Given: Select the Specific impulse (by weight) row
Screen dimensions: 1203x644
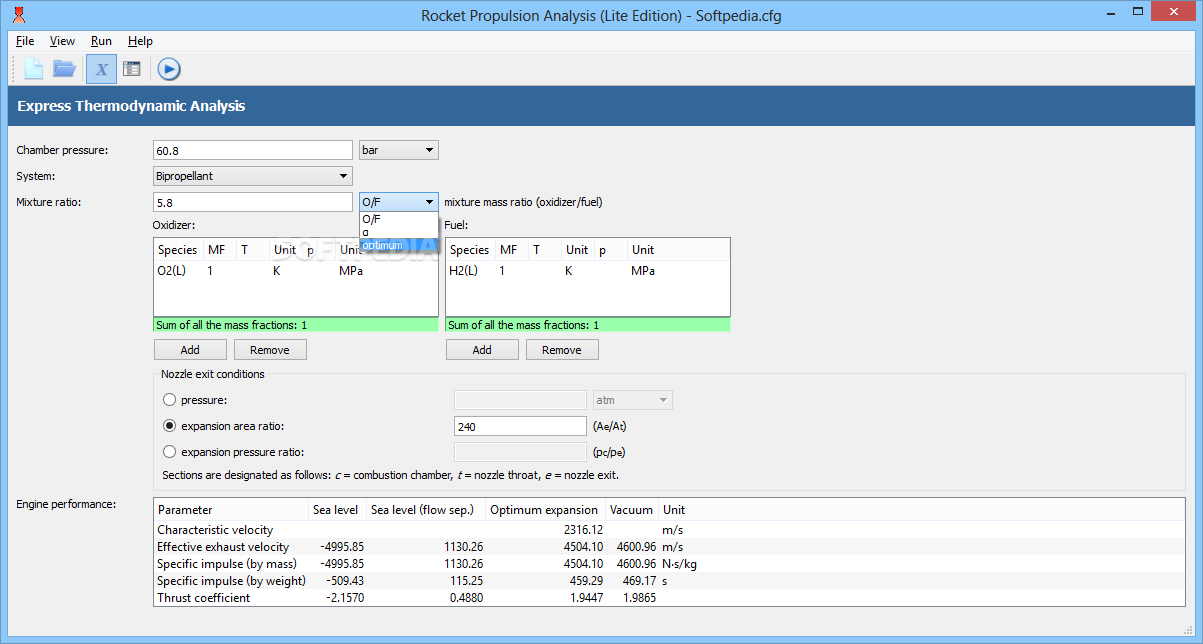Looking at the screenshot, I should (669, 581).
